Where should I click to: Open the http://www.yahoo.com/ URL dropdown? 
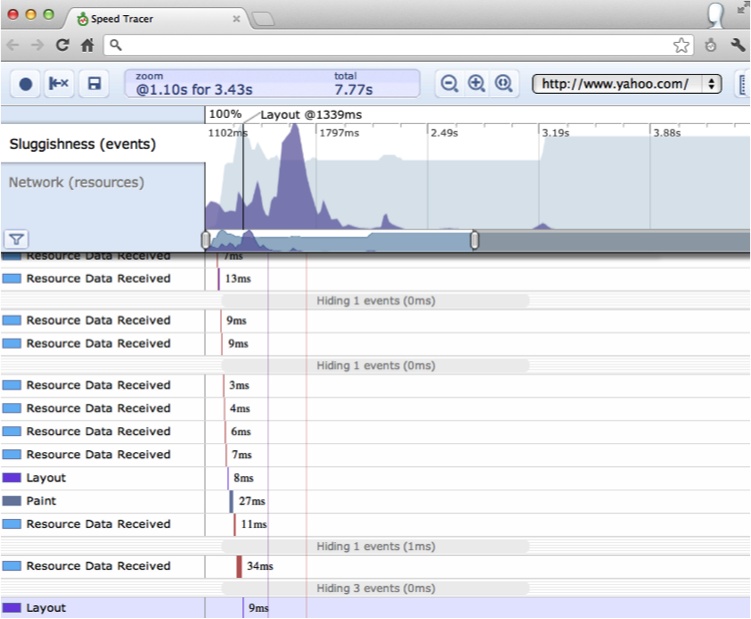pos(627,84)
